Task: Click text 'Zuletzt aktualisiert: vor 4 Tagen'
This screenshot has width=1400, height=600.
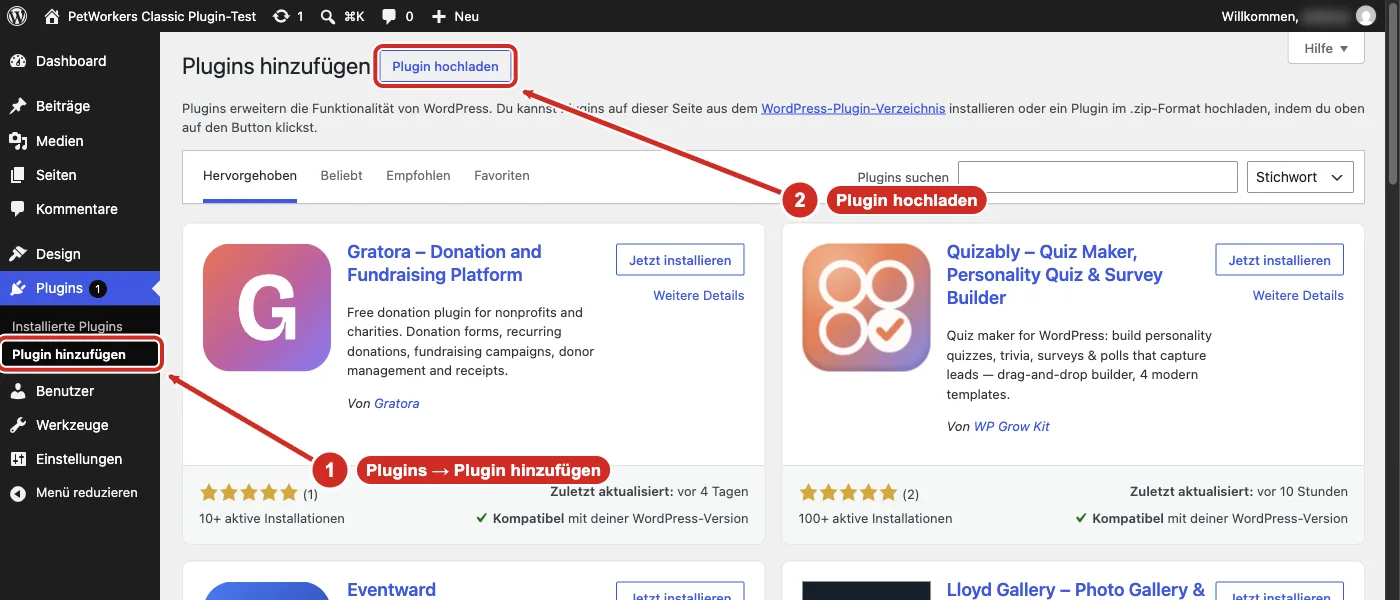Action: click(649, 491)
